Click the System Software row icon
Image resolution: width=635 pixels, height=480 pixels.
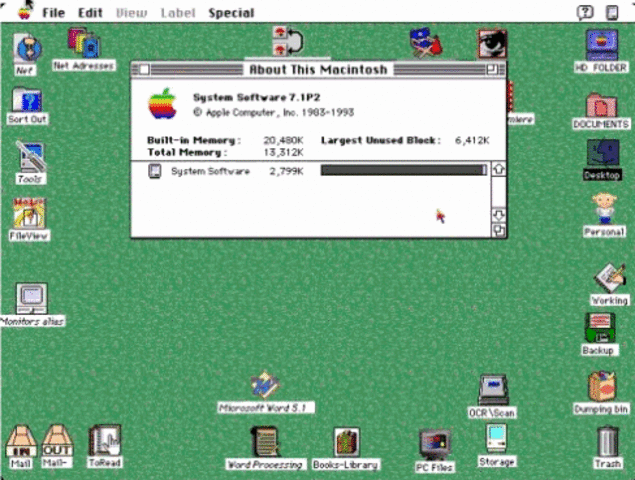(x=155, y=171)
